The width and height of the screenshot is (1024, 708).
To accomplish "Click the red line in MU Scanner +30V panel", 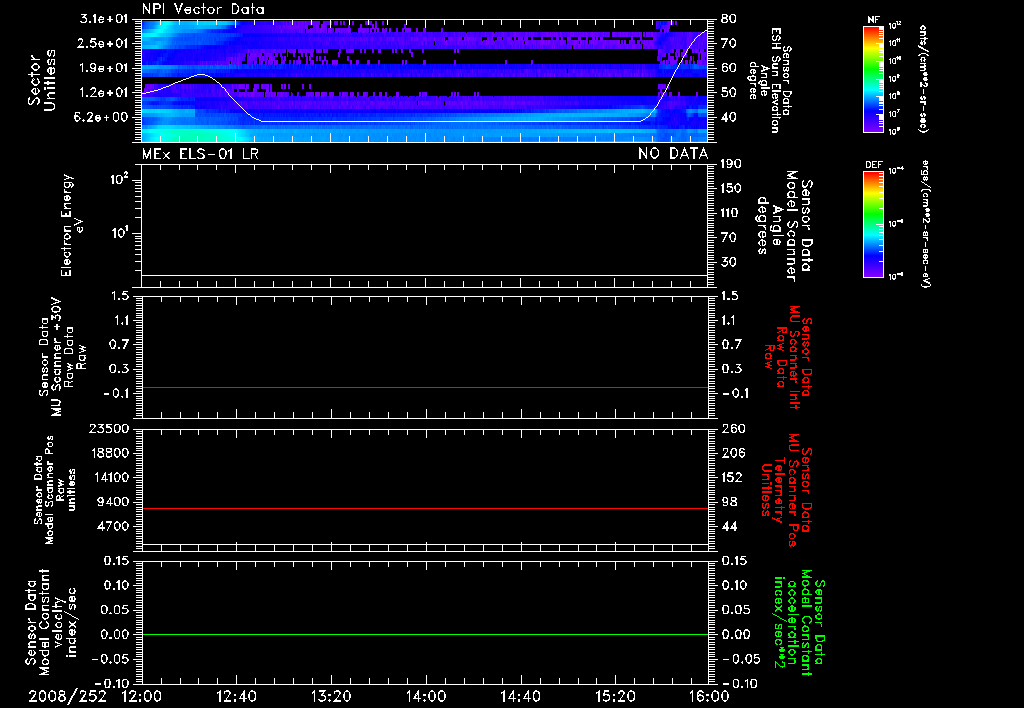I will (x=424, y=388).
